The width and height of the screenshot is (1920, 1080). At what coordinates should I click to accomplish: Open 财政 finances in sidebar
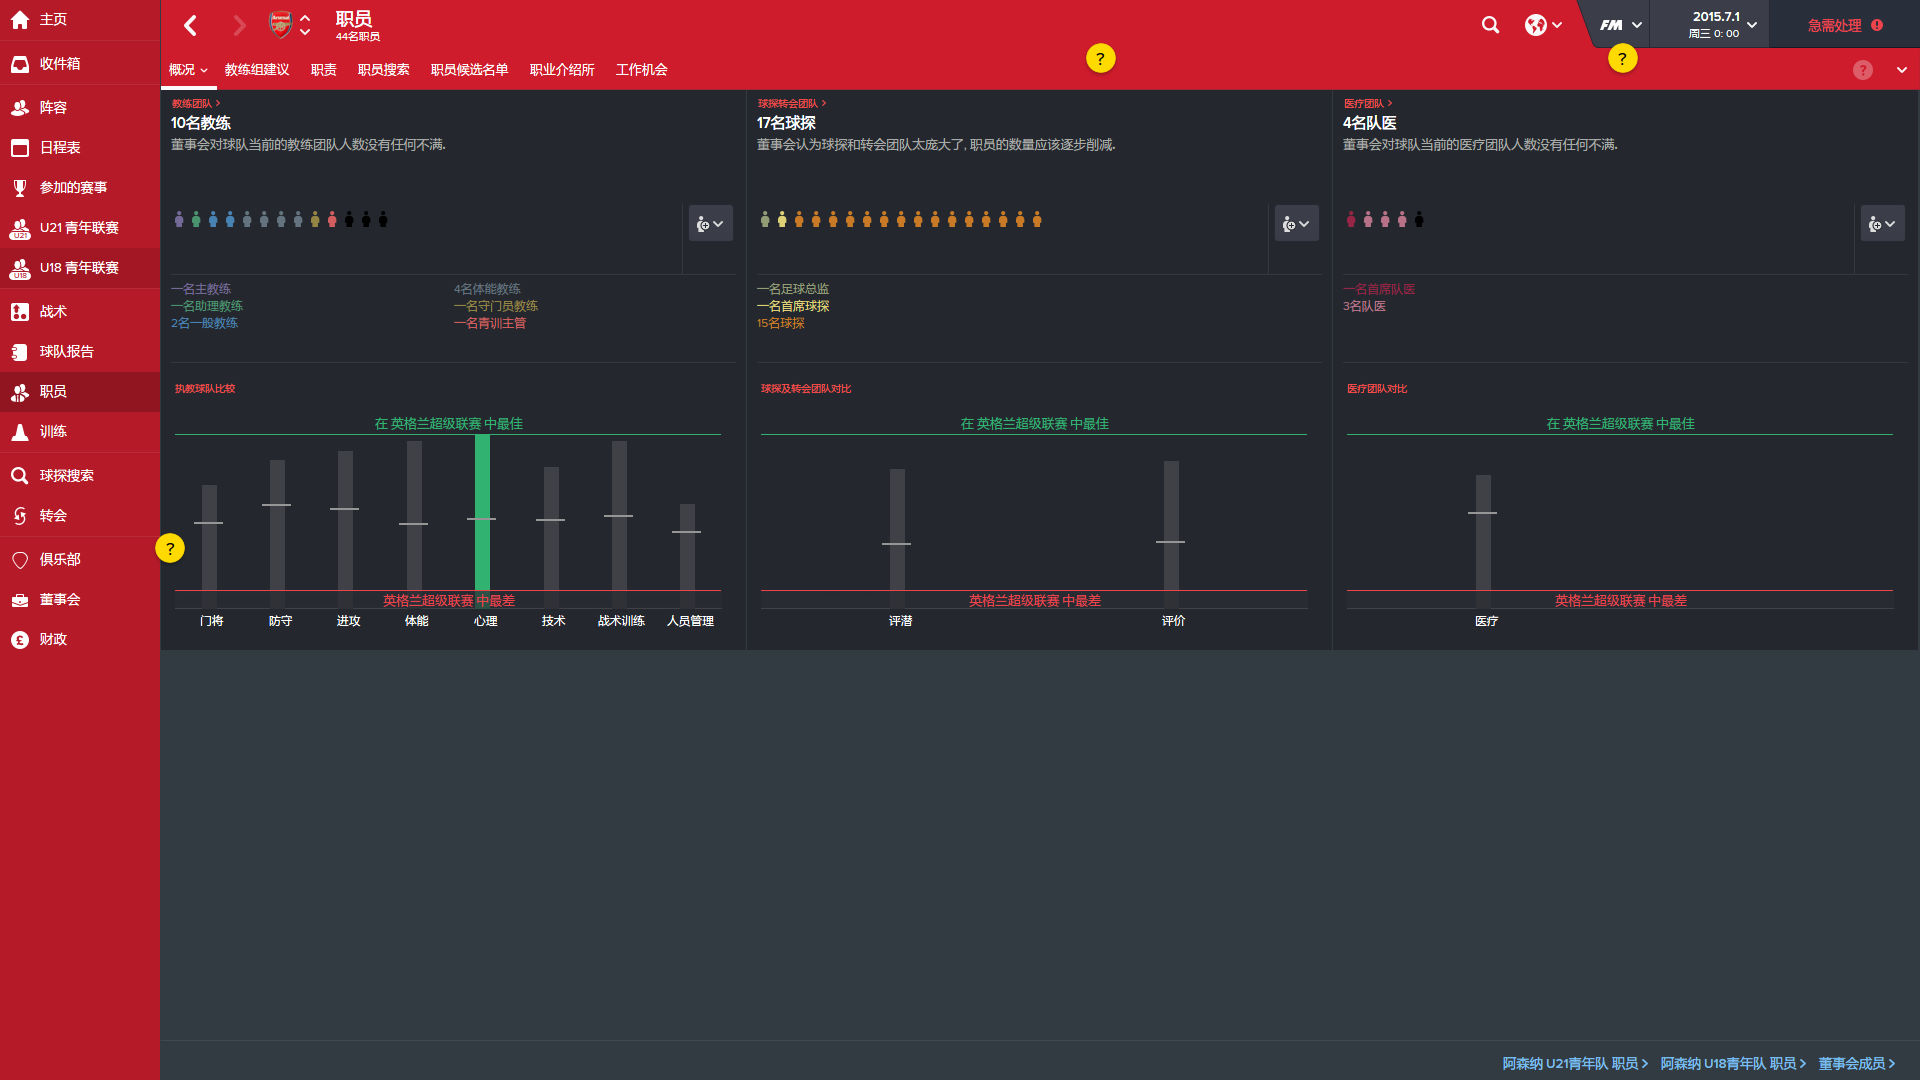coord(53,640)
